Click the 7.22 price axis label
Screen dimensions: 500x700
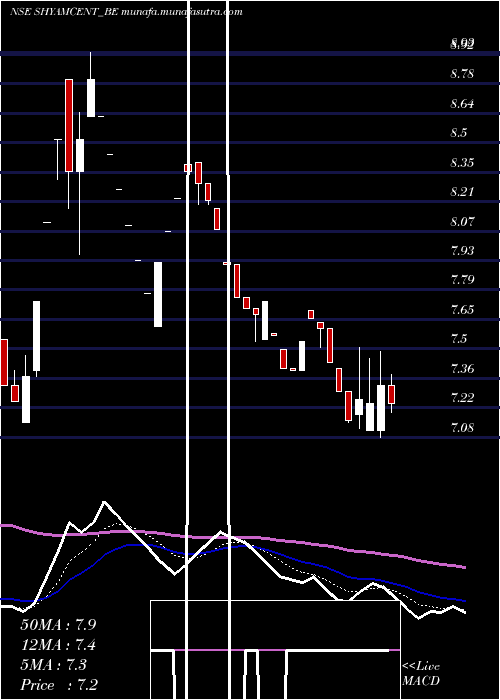(x=462, y=398)
